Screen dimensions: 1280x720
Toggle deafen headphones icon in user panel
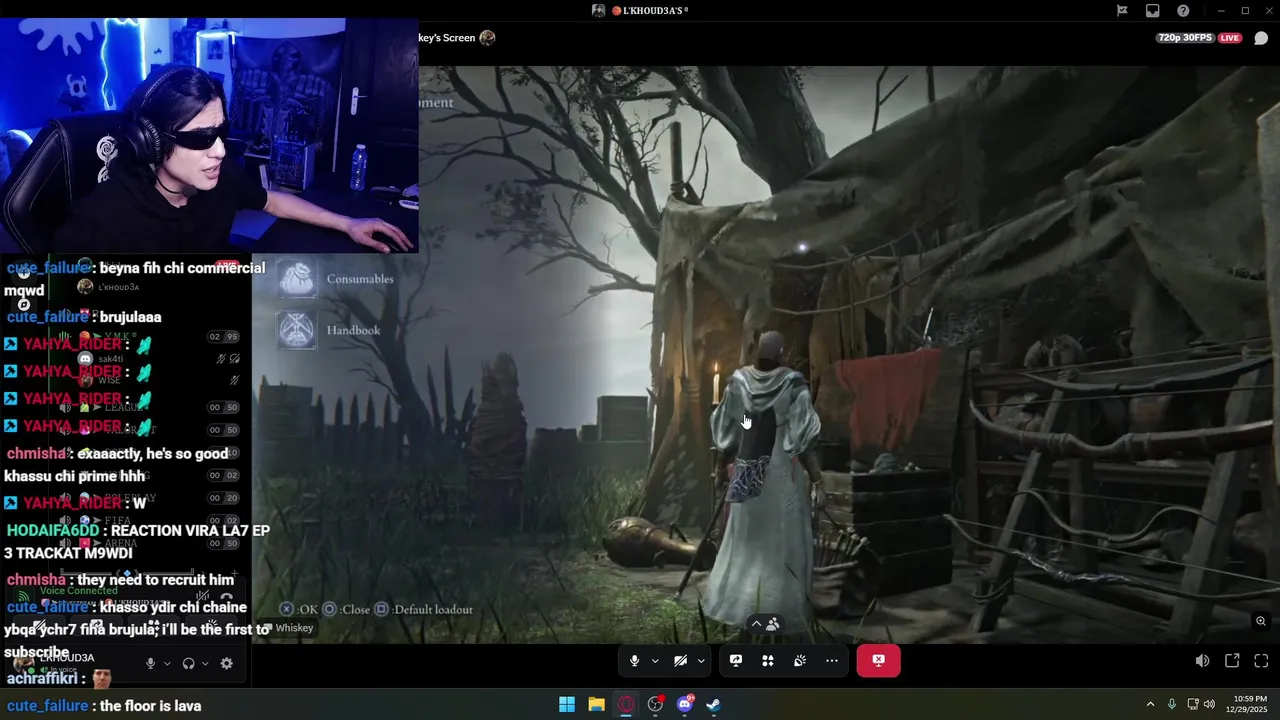188,663
